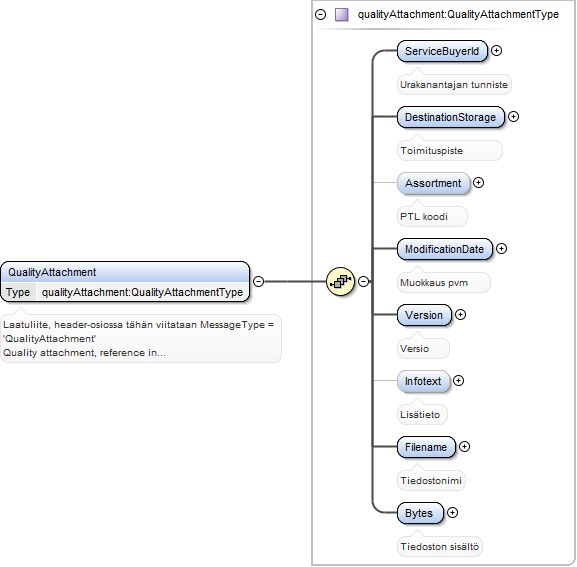
Task: Select the Infotext element box
Action: point(424,381)
